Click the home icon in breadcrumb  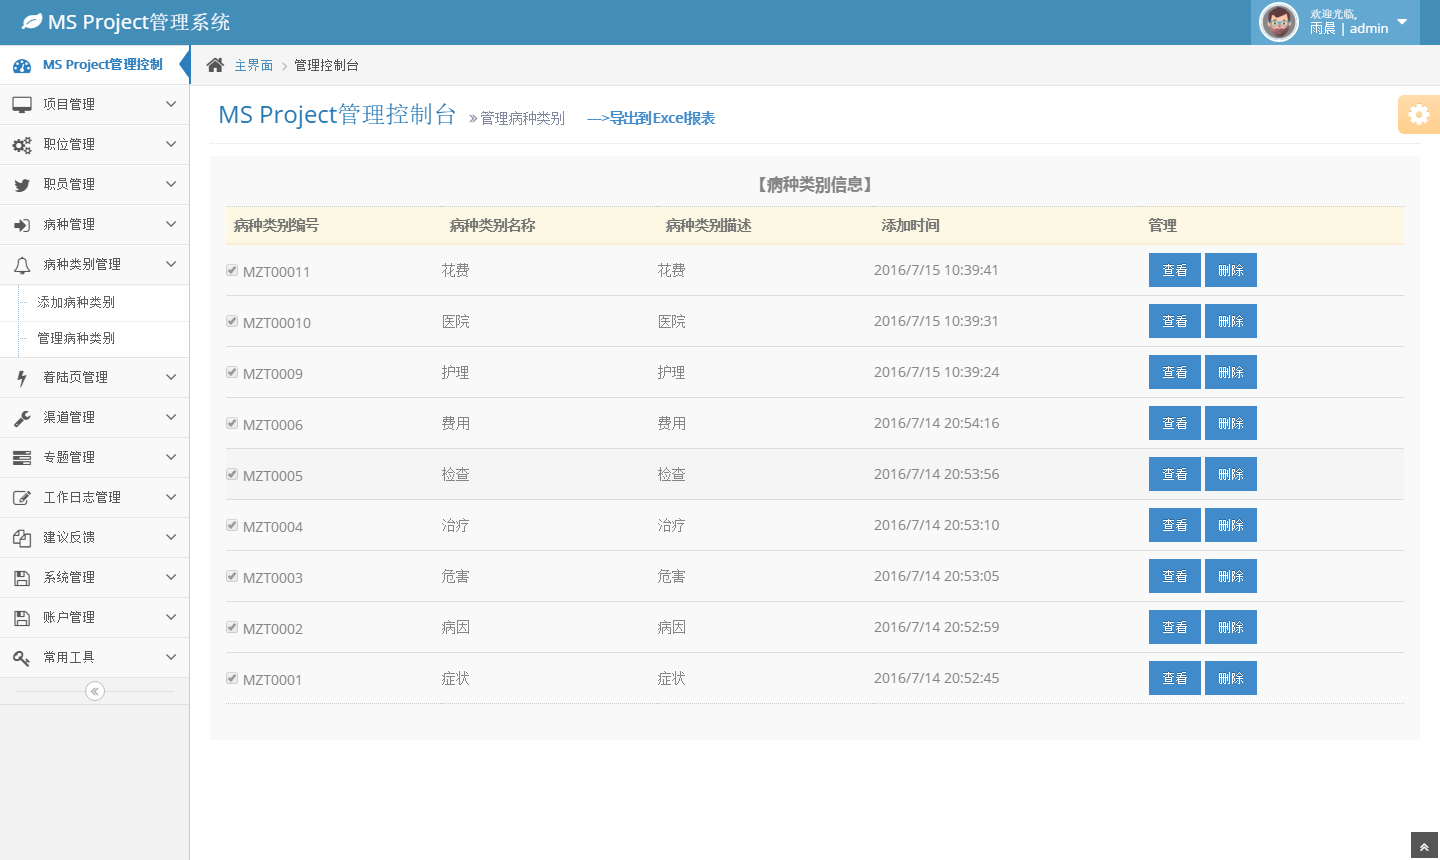click(215, 65)
